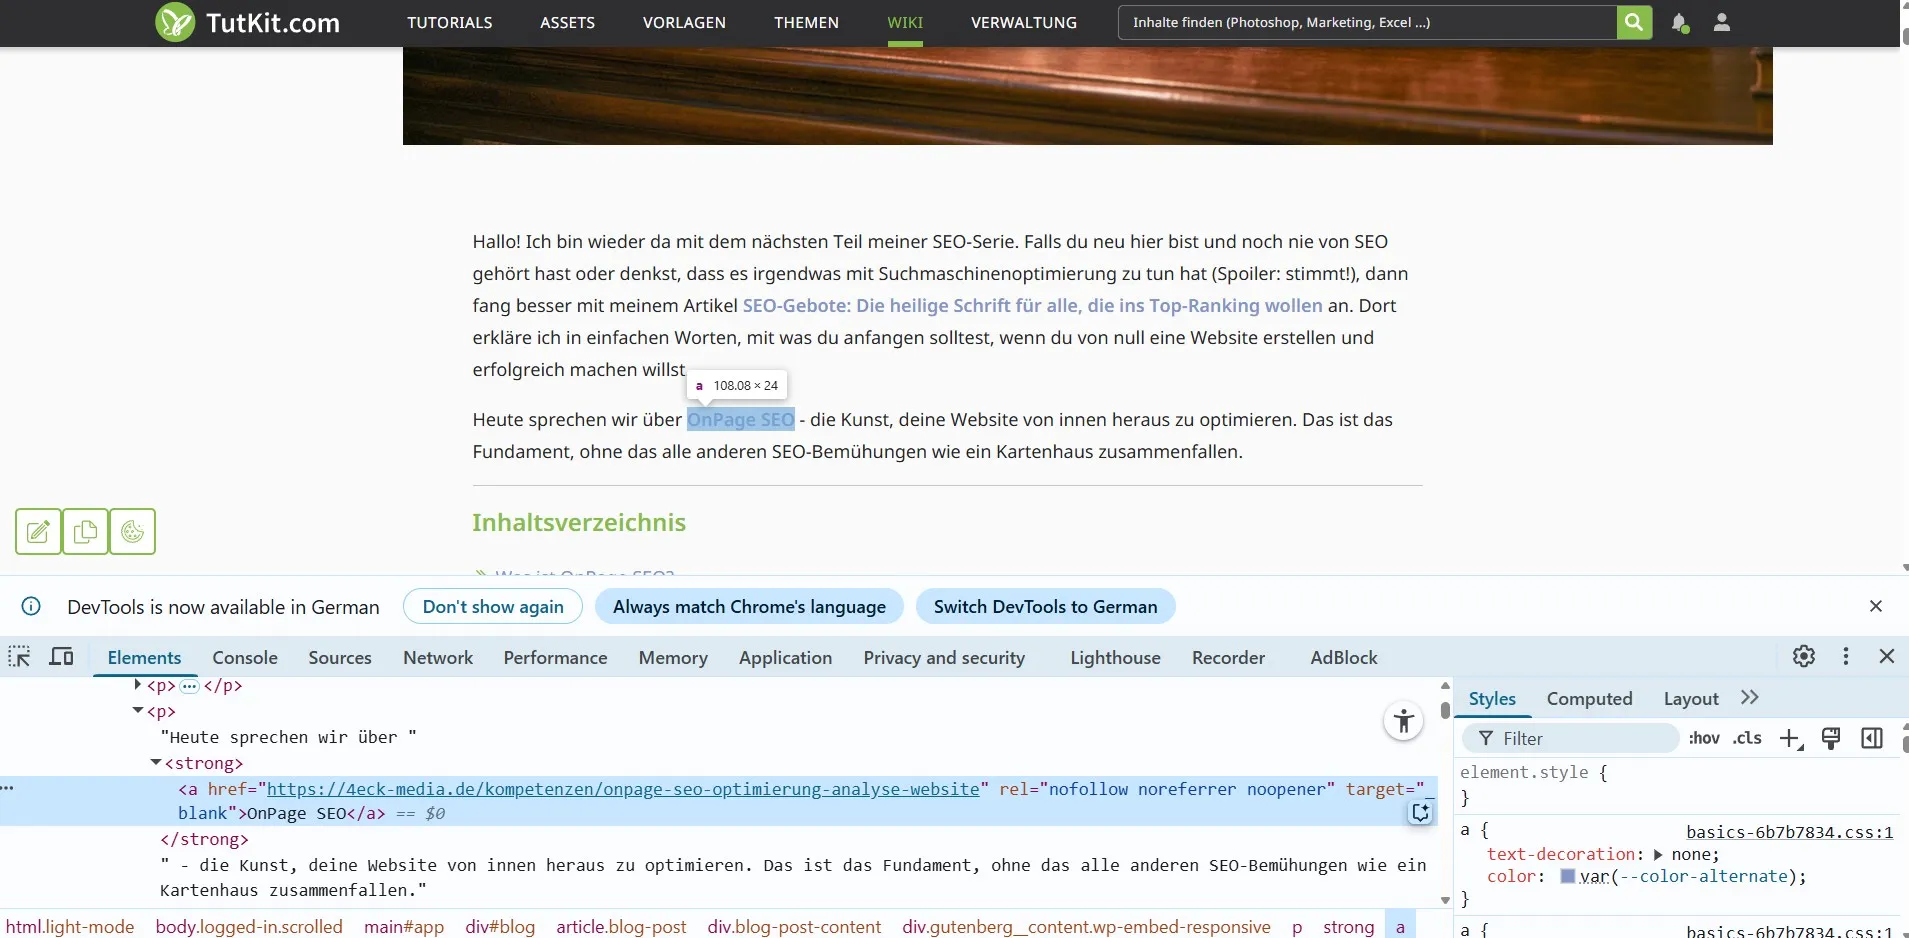
Task: Click Always match Chrome's language button
Action: (749, 606)
